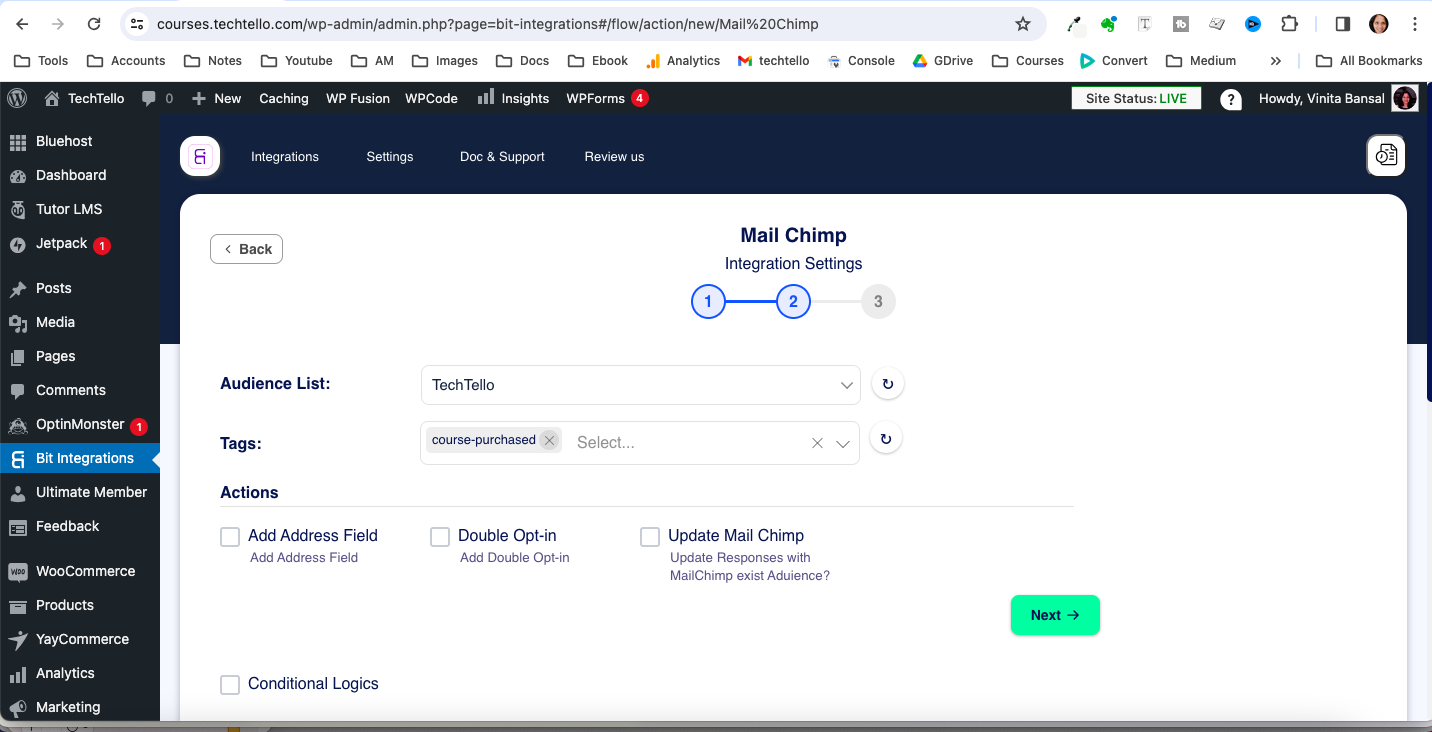Screen dimensions: 1432x732
Task: Open the Accounts bookmark folder
Action: click(x=126, y=61)
